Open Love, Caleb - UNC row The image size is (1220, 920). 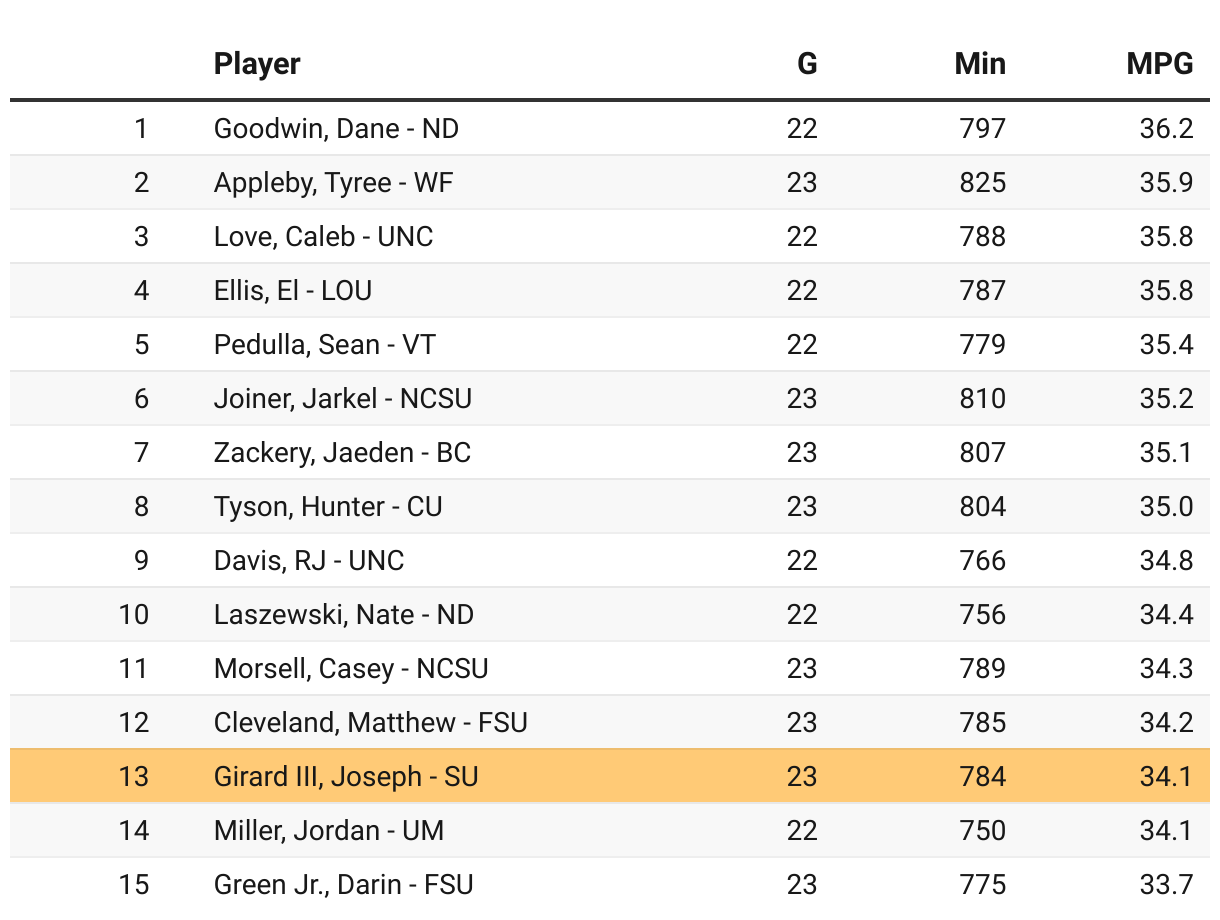610,236
